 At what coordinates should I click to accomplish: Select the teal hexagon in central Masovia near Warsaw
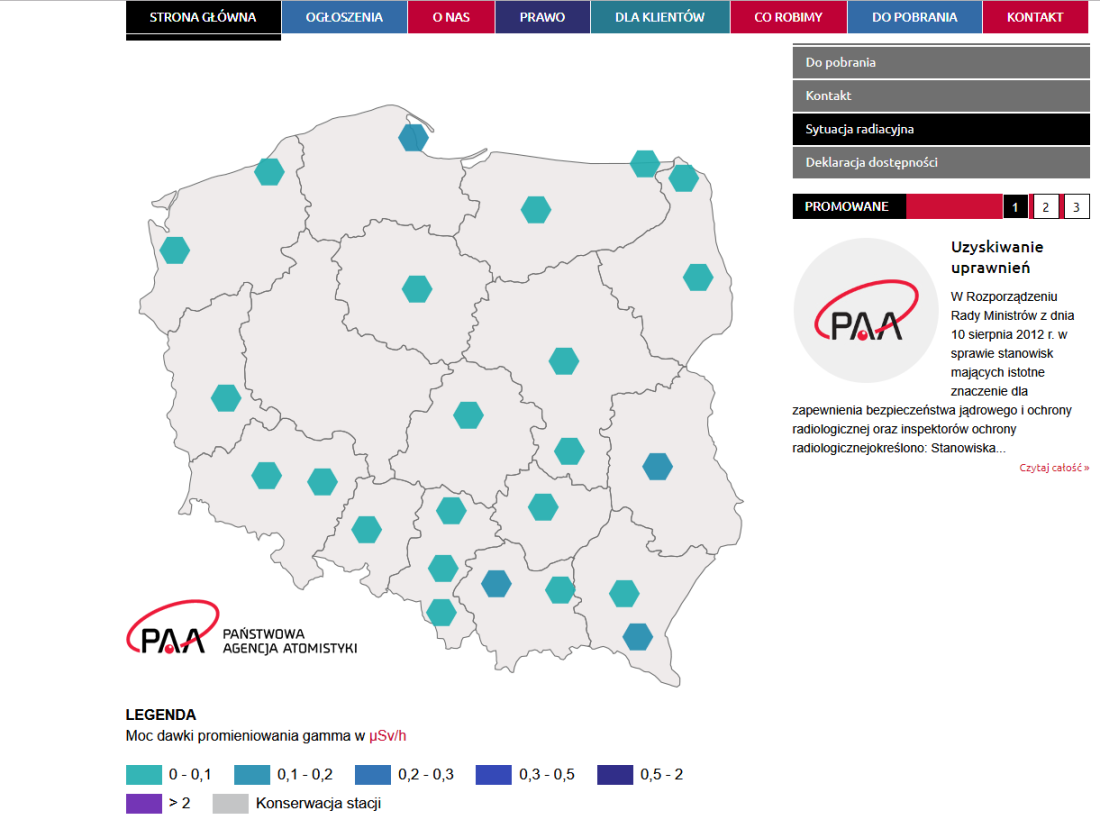point(564,361)
